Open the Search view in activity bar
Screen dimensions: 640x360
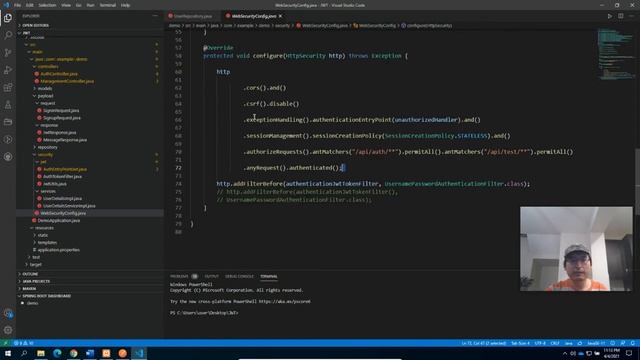[x=8, y=35]
